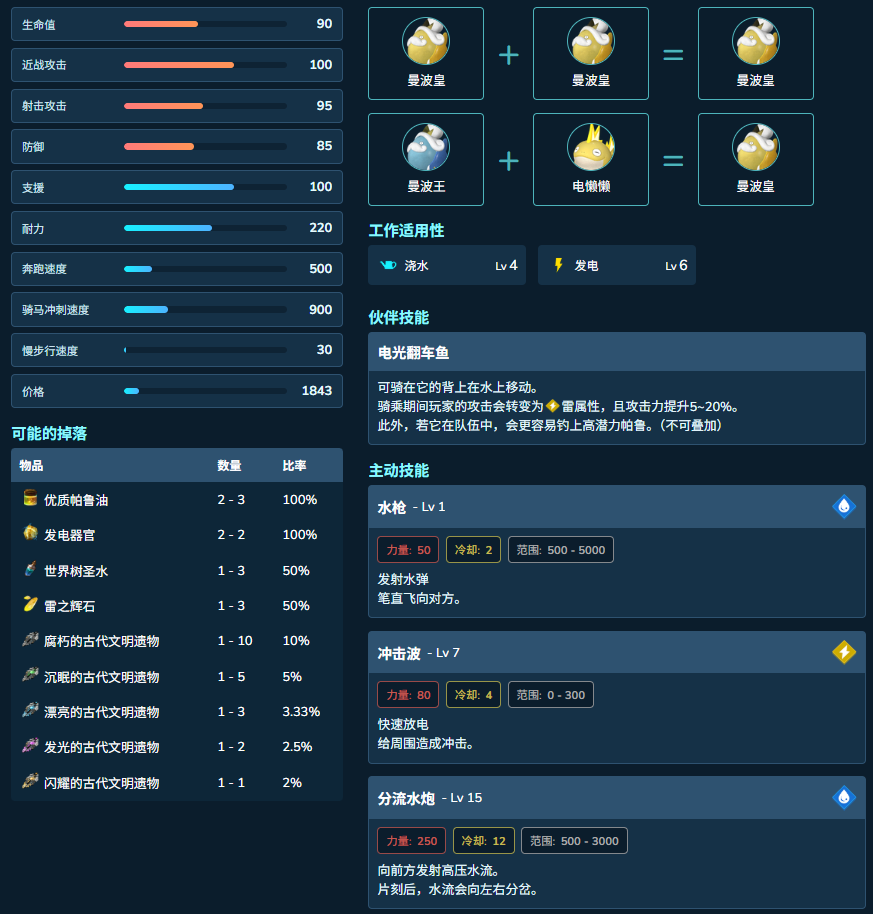Click the 数量 column header
This screenshot has width=873, height=914.
pos(229,465)
